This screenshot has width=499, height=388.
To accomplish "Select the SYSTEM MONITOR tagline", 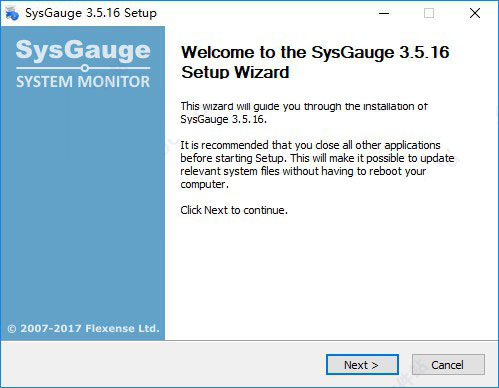I will [83, 82].
